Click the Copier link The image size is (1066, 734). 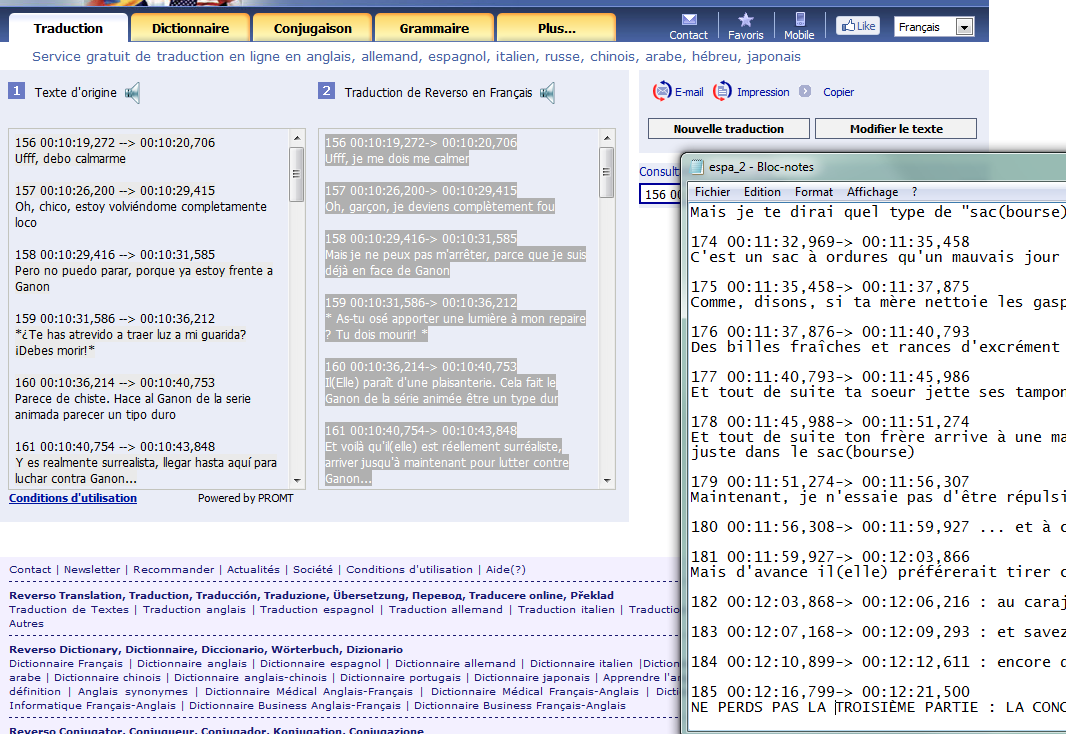[x=838, y=92]
